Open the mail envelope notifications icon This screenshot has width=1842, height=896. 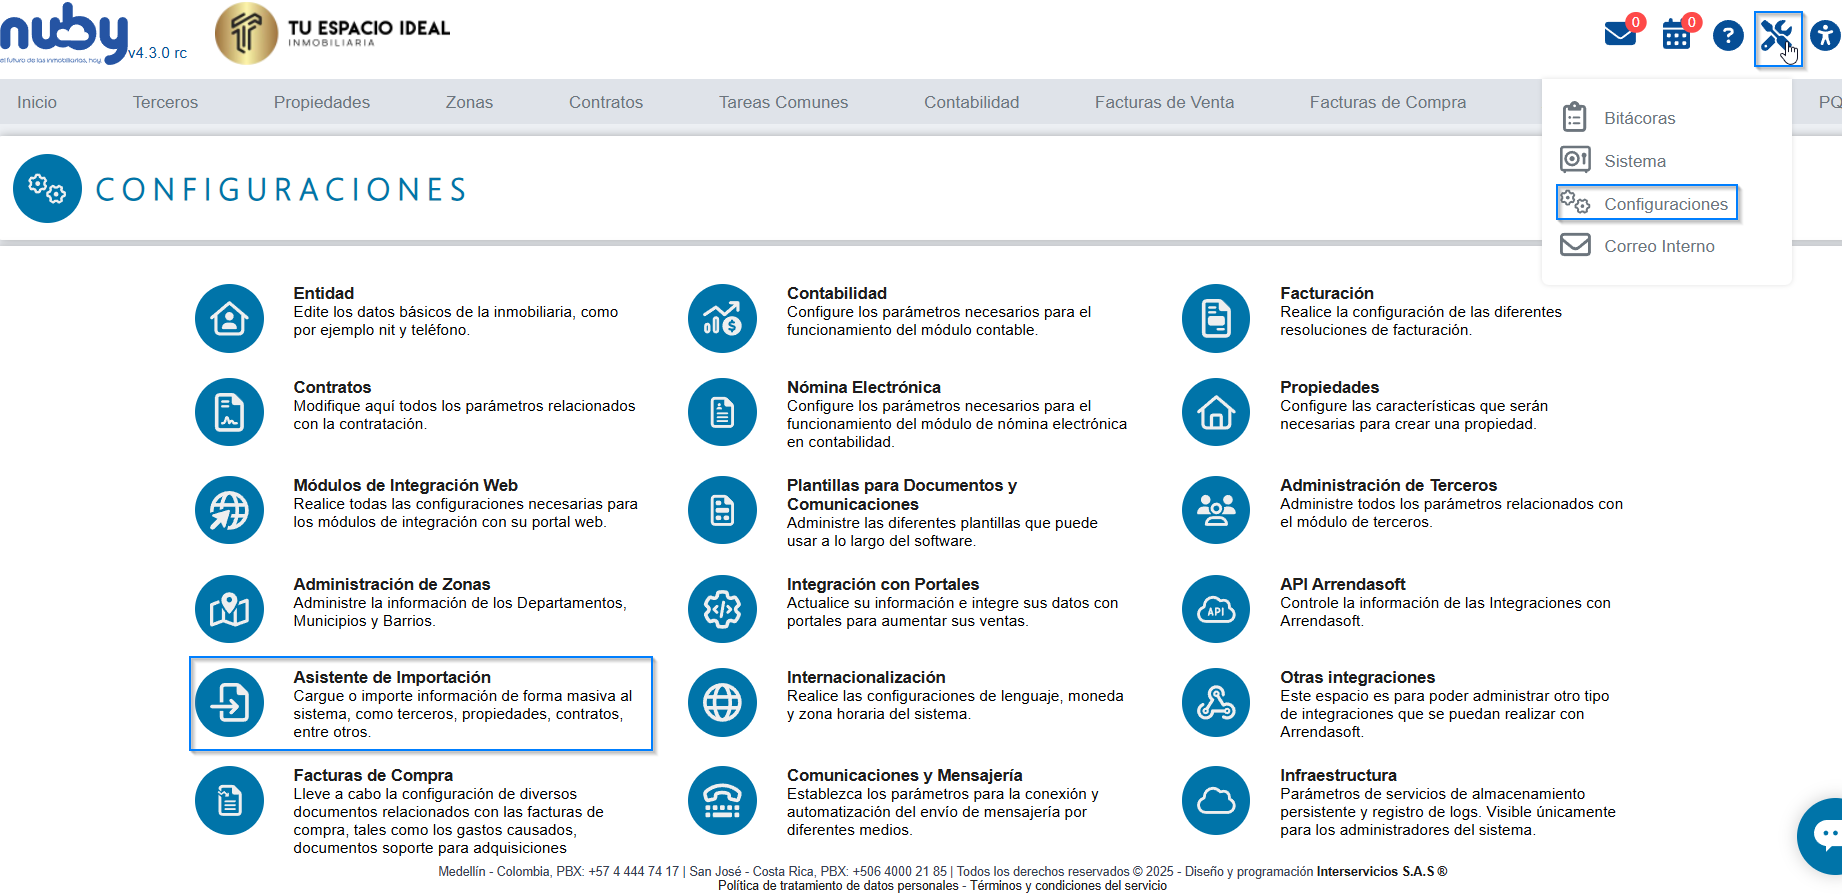tap(1619, 36)
